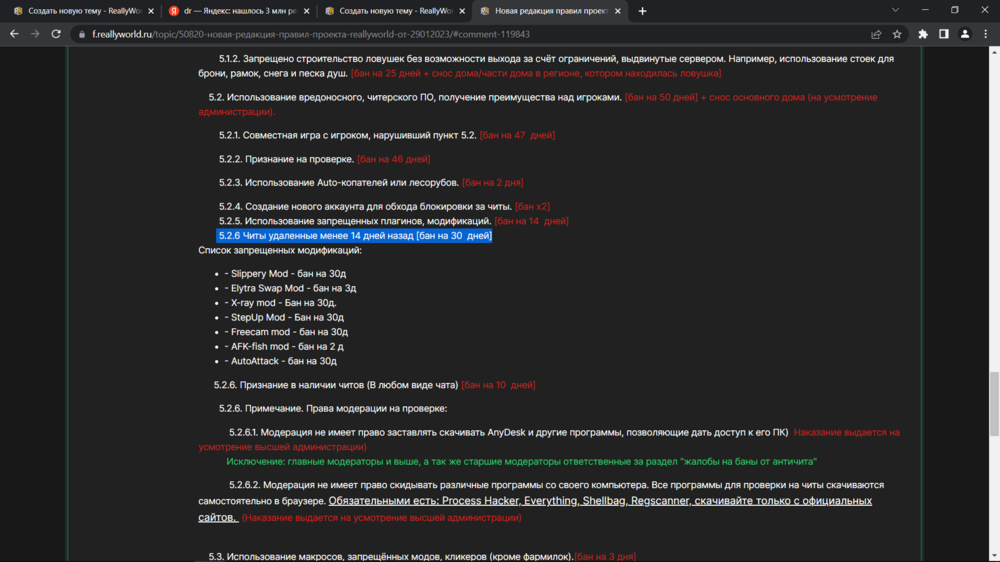
Task: Click the underlined 'Обязательными есть: Process Hacker' text
Action: tap(535, 508)
